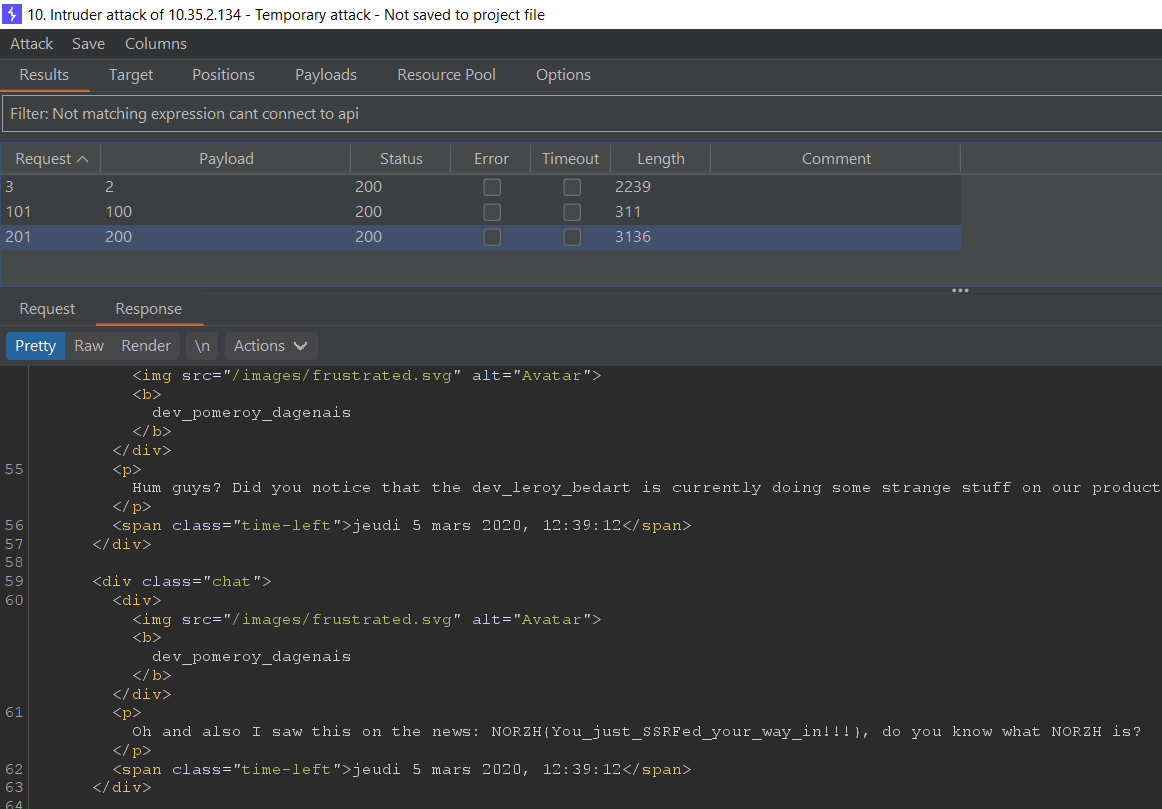The image size is (1162, 809).
Task: Toggle Error checkbox for request 201
Action: 492,237
